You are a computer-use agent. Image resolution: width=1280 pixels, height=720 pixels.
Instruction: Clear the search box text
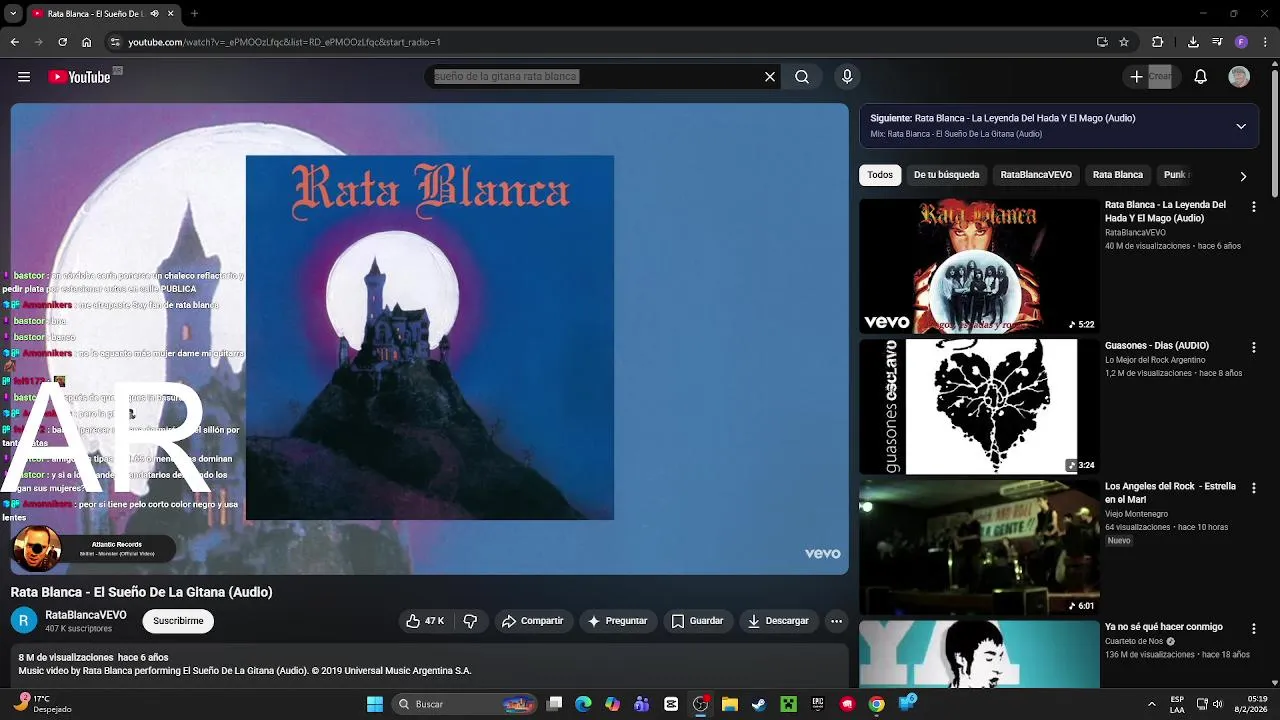click(x=770, y=77)
